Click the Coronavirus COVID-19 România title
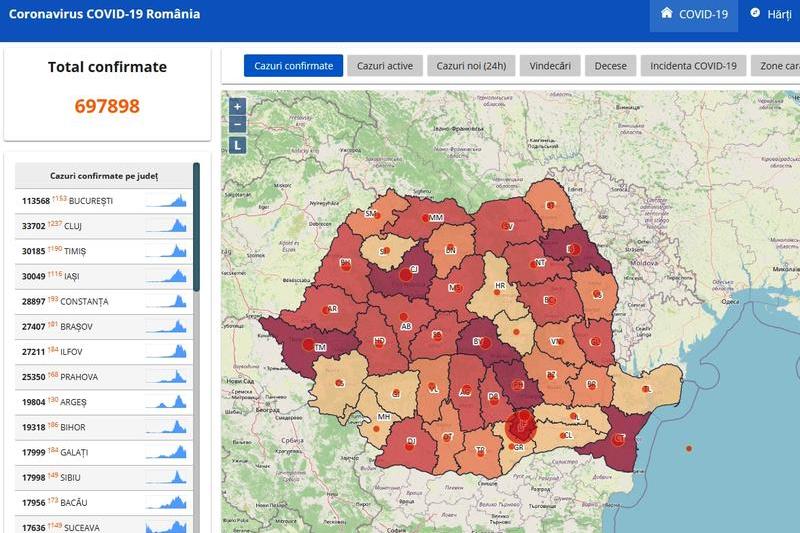Image resolution: width=800 pixels, height=533 pixels. coord(104,15)
